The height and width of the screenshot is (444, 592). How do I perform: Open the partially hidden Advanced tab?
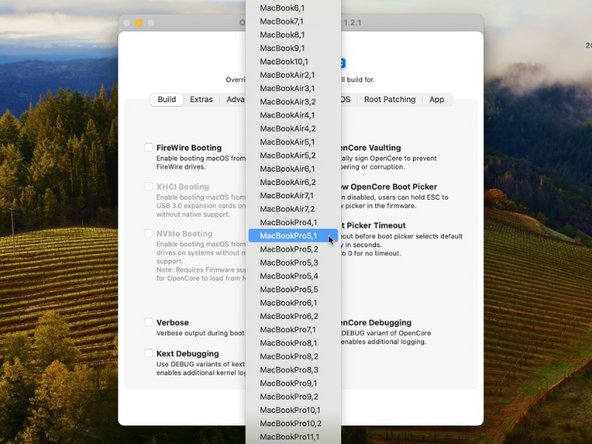tap(234, 100)
